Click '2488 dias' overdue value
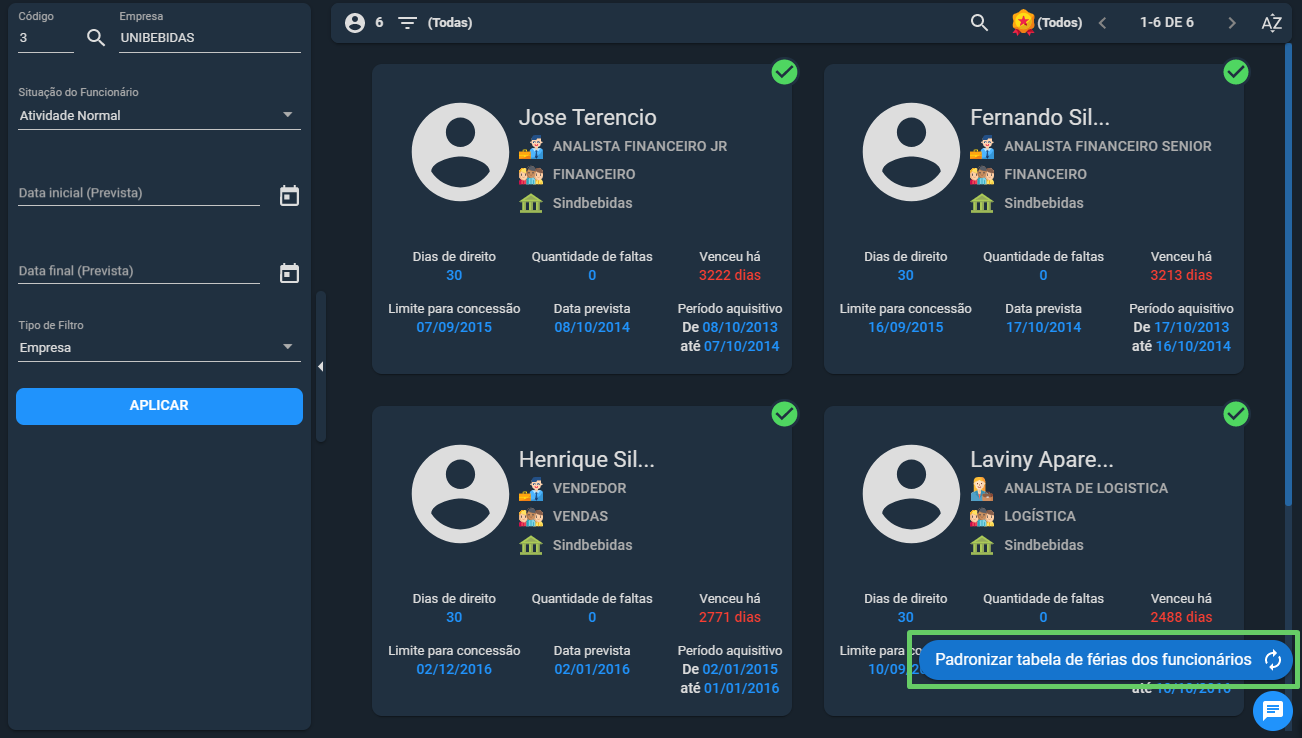The height and width of the screenshot is (738, 1302). pyautogui.click(x=1181, y=617)
